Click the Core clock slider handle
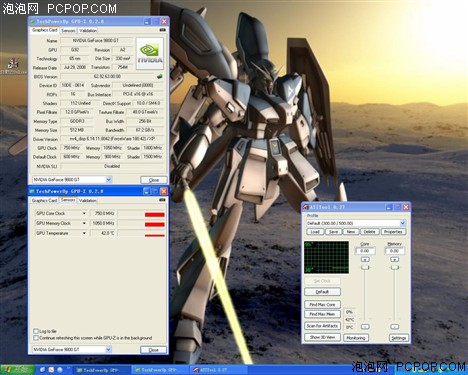The image size is (468, 375). 366,268
